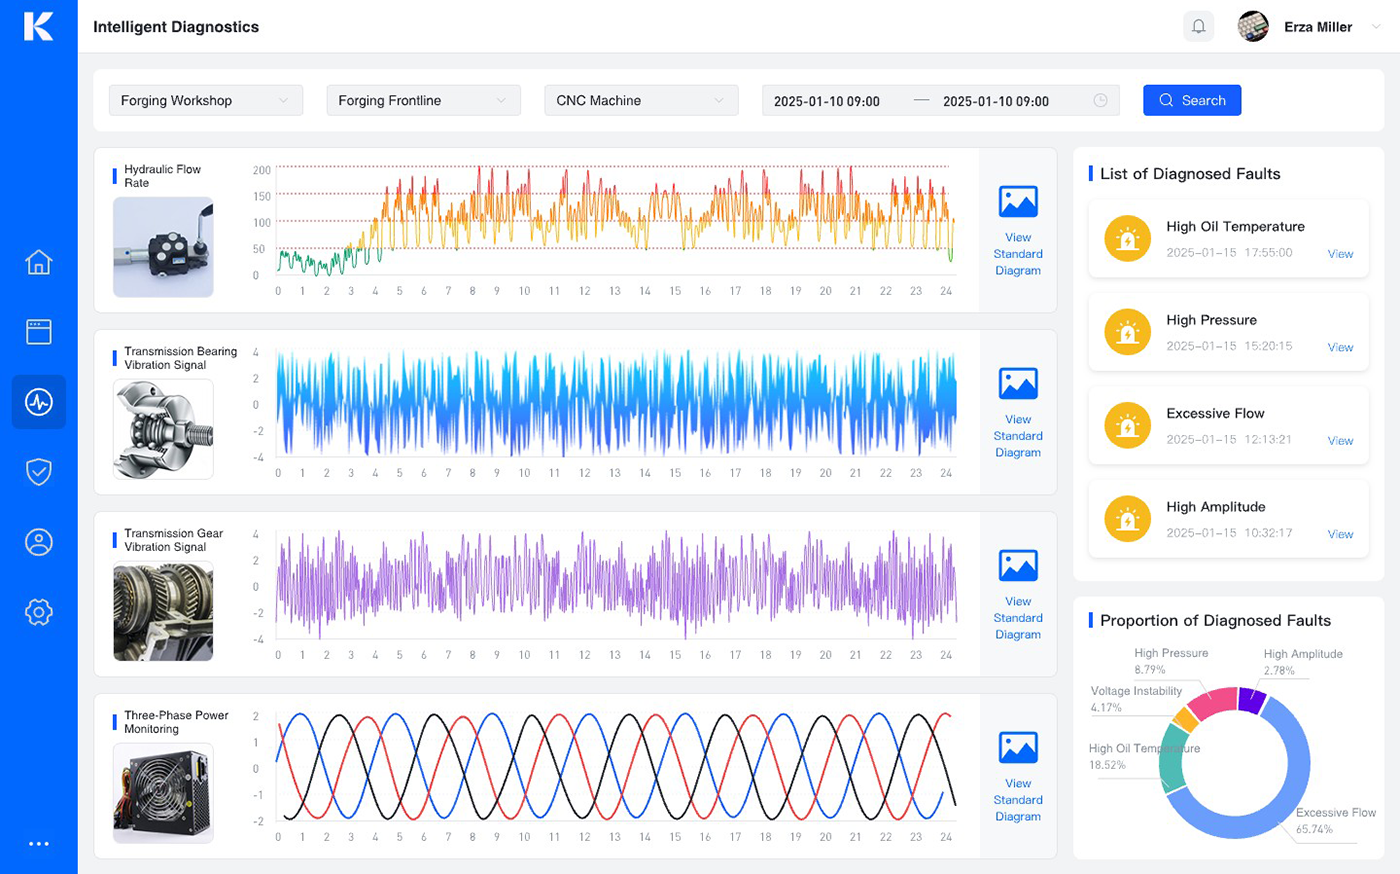Open the Forging Frontline dropdown
The height and width of the screenshot is (874, 1400).
[x=423, y=100]
